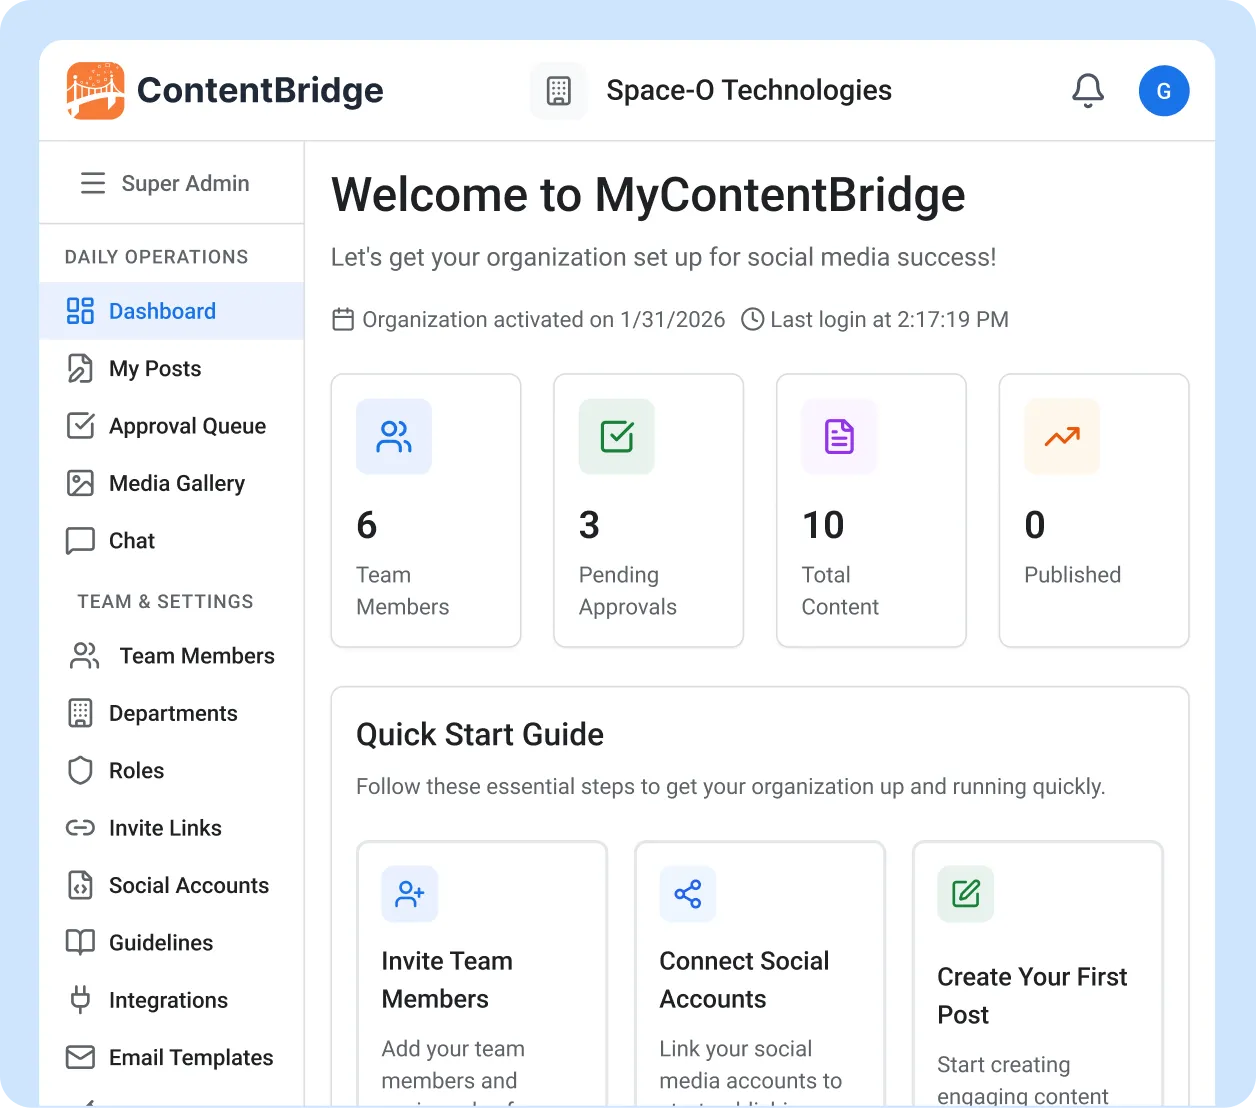Image resolution: width=1256 pixels, height=1108 pixels.
Task: Open Email Templates from sidebar
Action: click(190, 1057)
